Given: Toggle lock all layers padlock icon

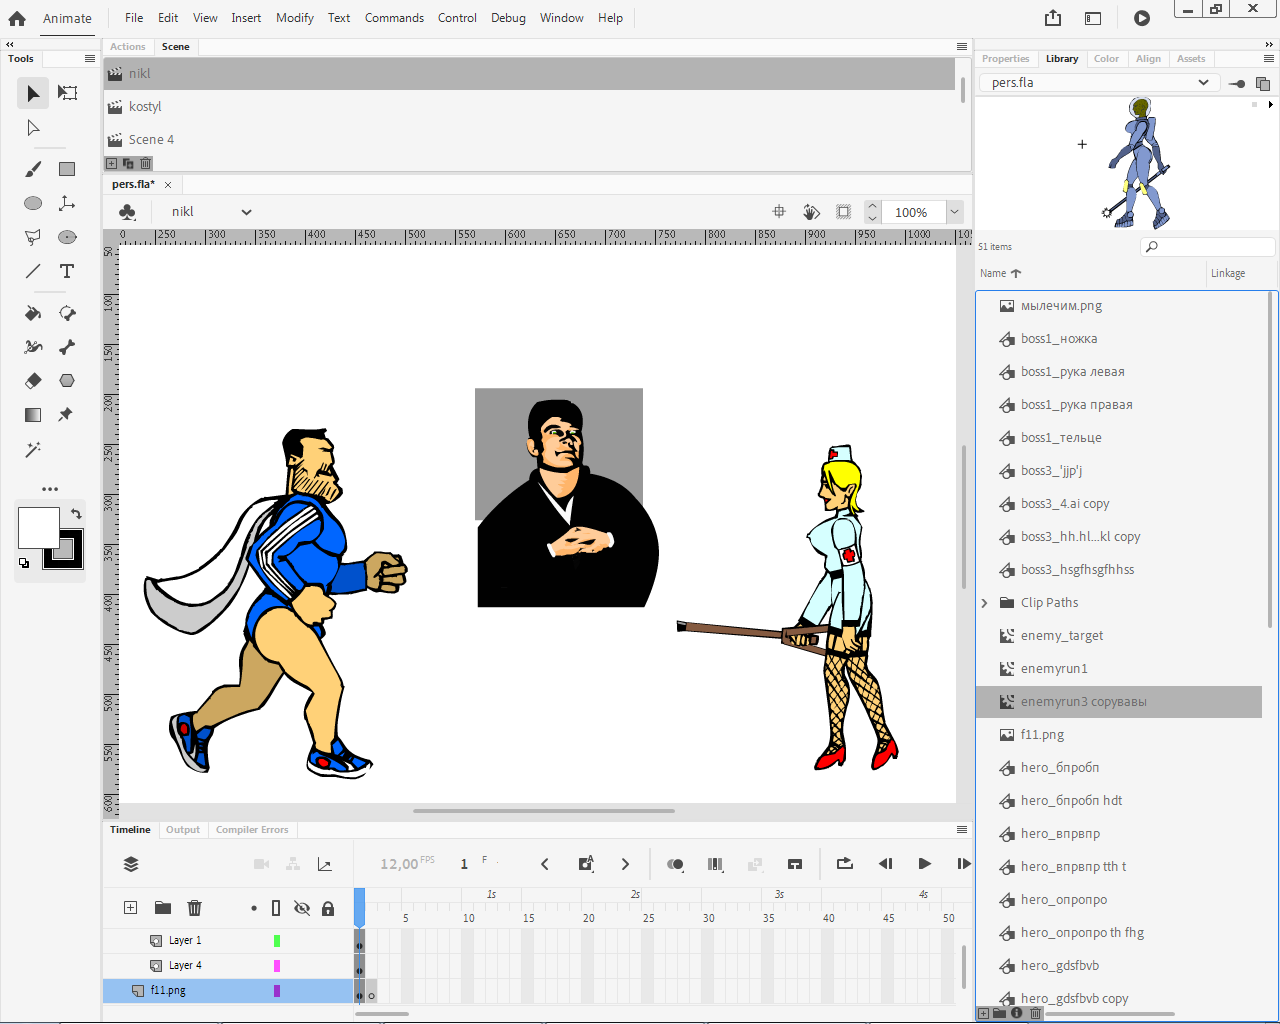Looking at the screenshot, I should click(x=328, y=908).
